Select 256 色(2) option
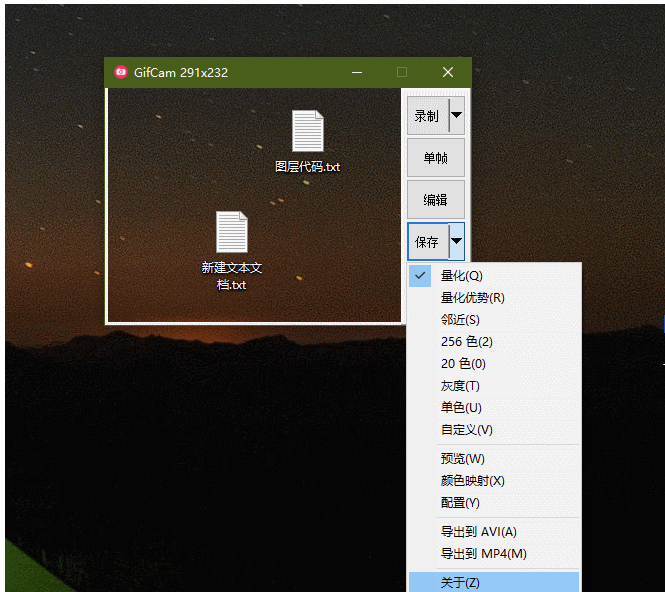The width and height of the screenshot is (665, 592). tap(494, 342)
